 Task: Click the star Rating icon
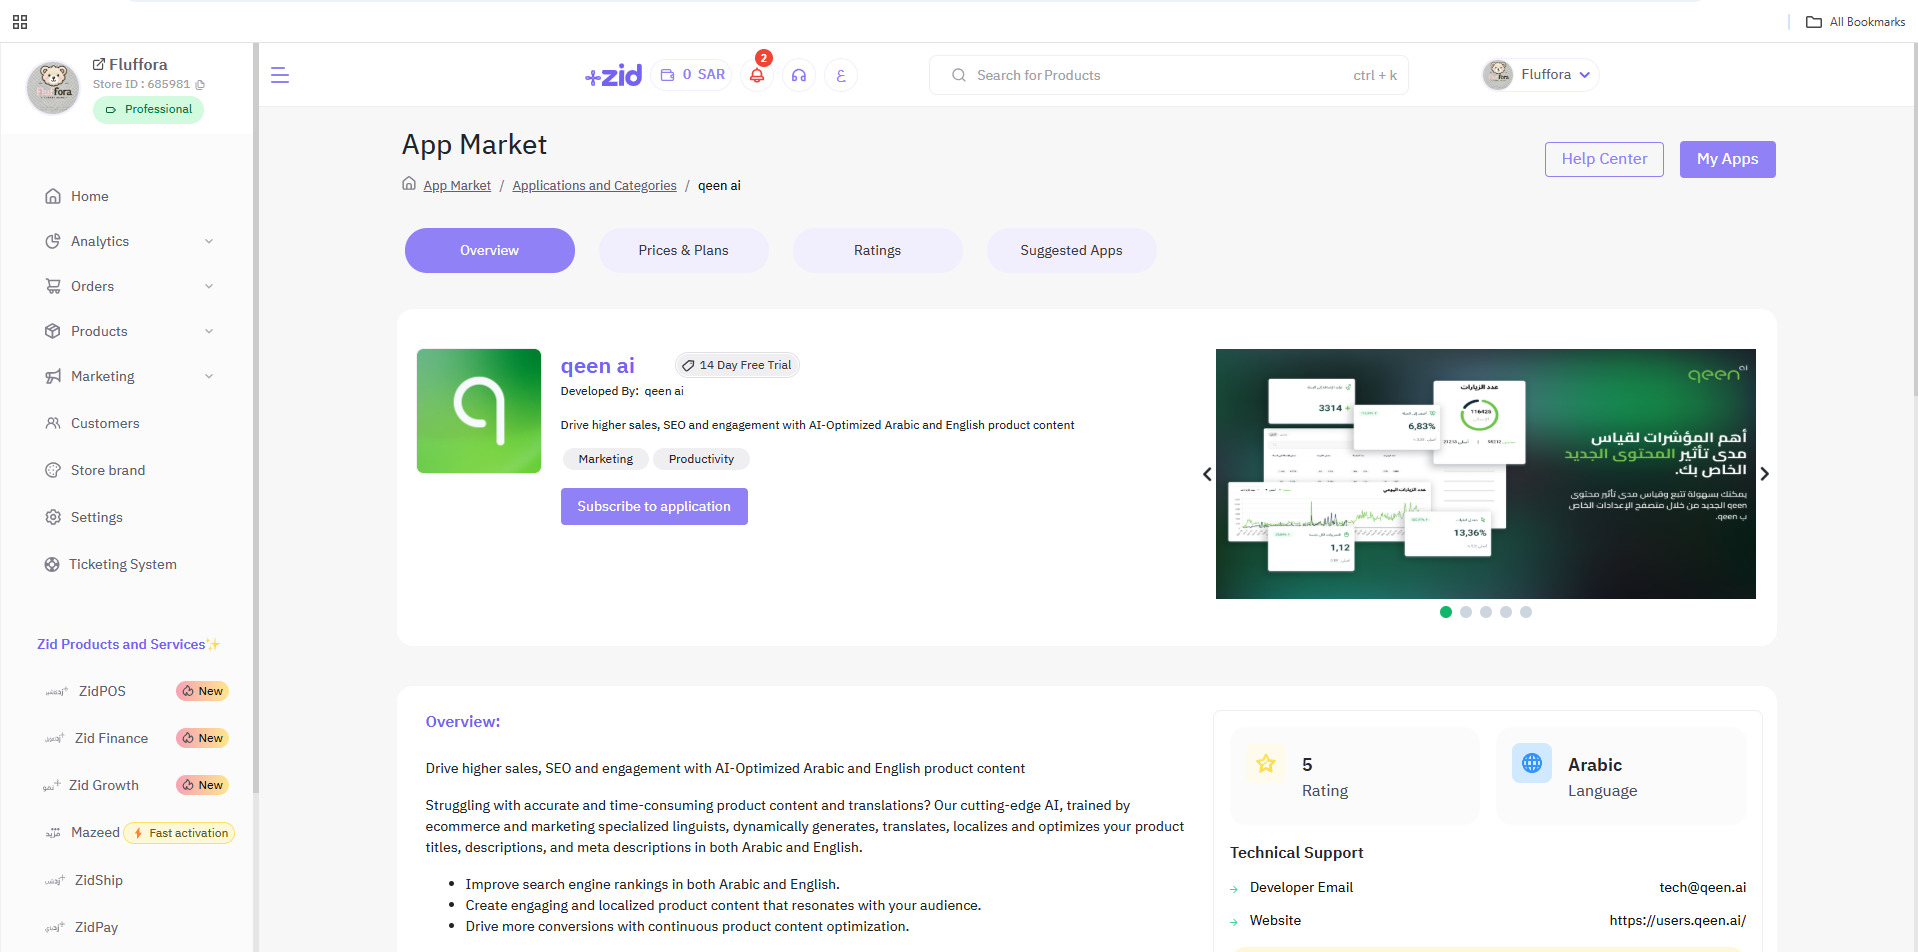(1266, 764)
